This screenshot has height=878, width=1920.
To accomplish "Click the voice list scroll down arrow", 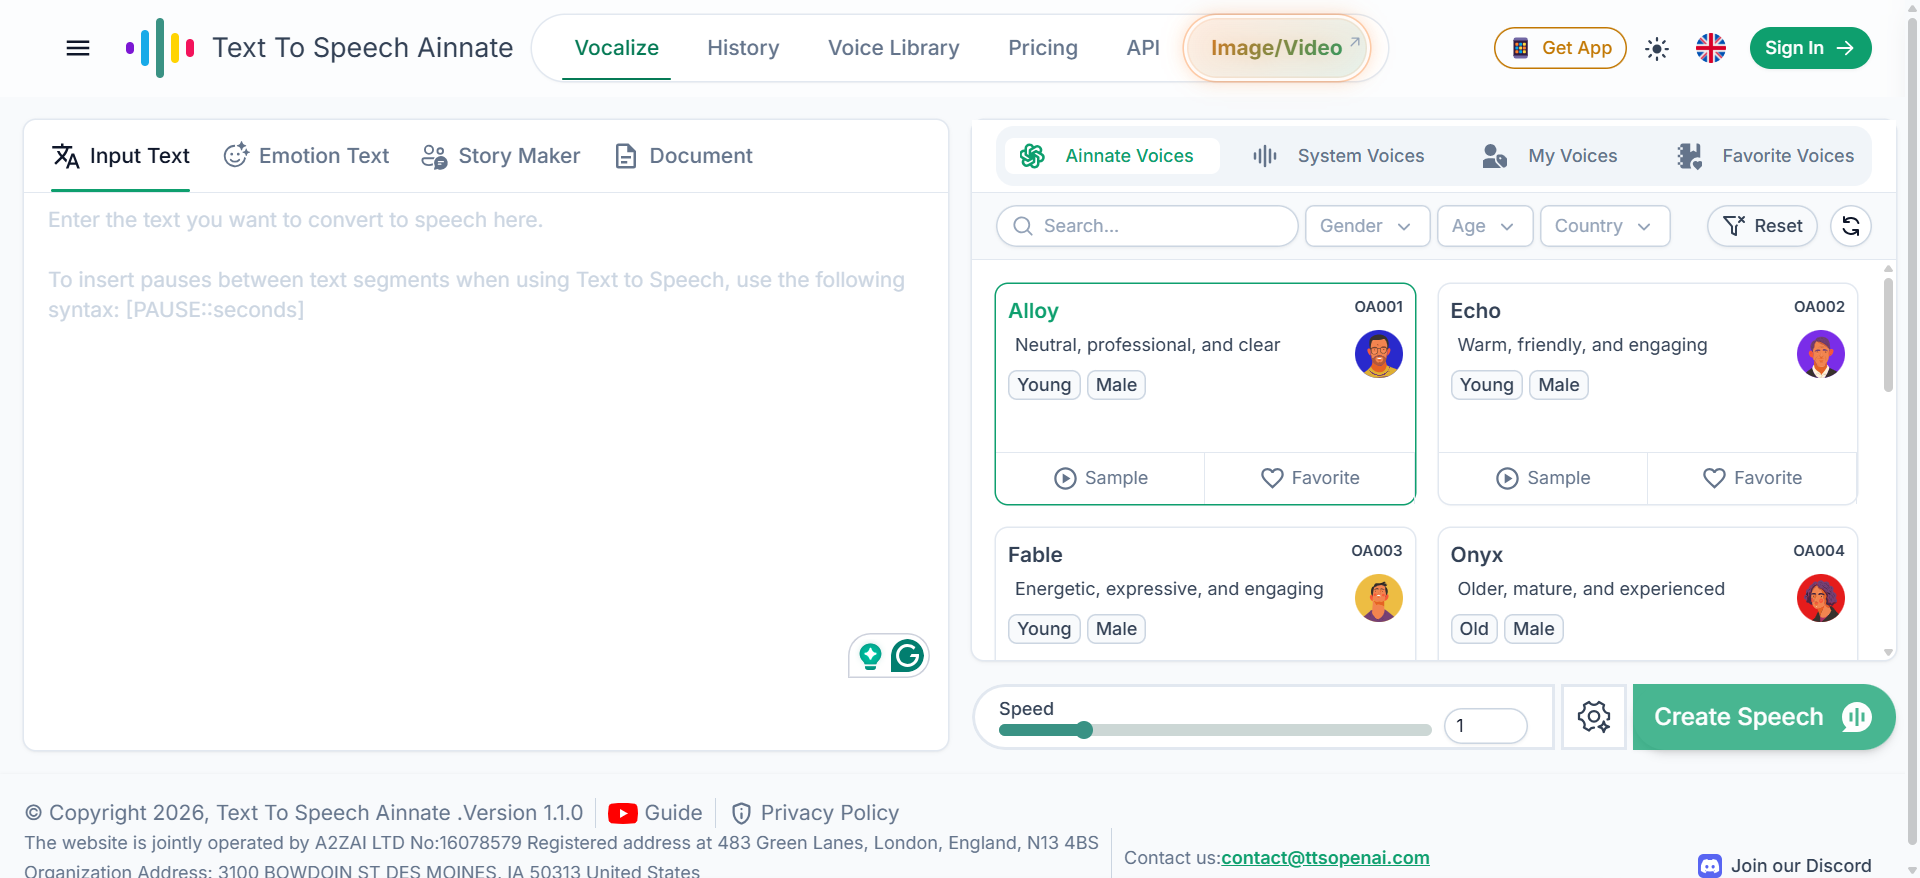I will 1888,652.
